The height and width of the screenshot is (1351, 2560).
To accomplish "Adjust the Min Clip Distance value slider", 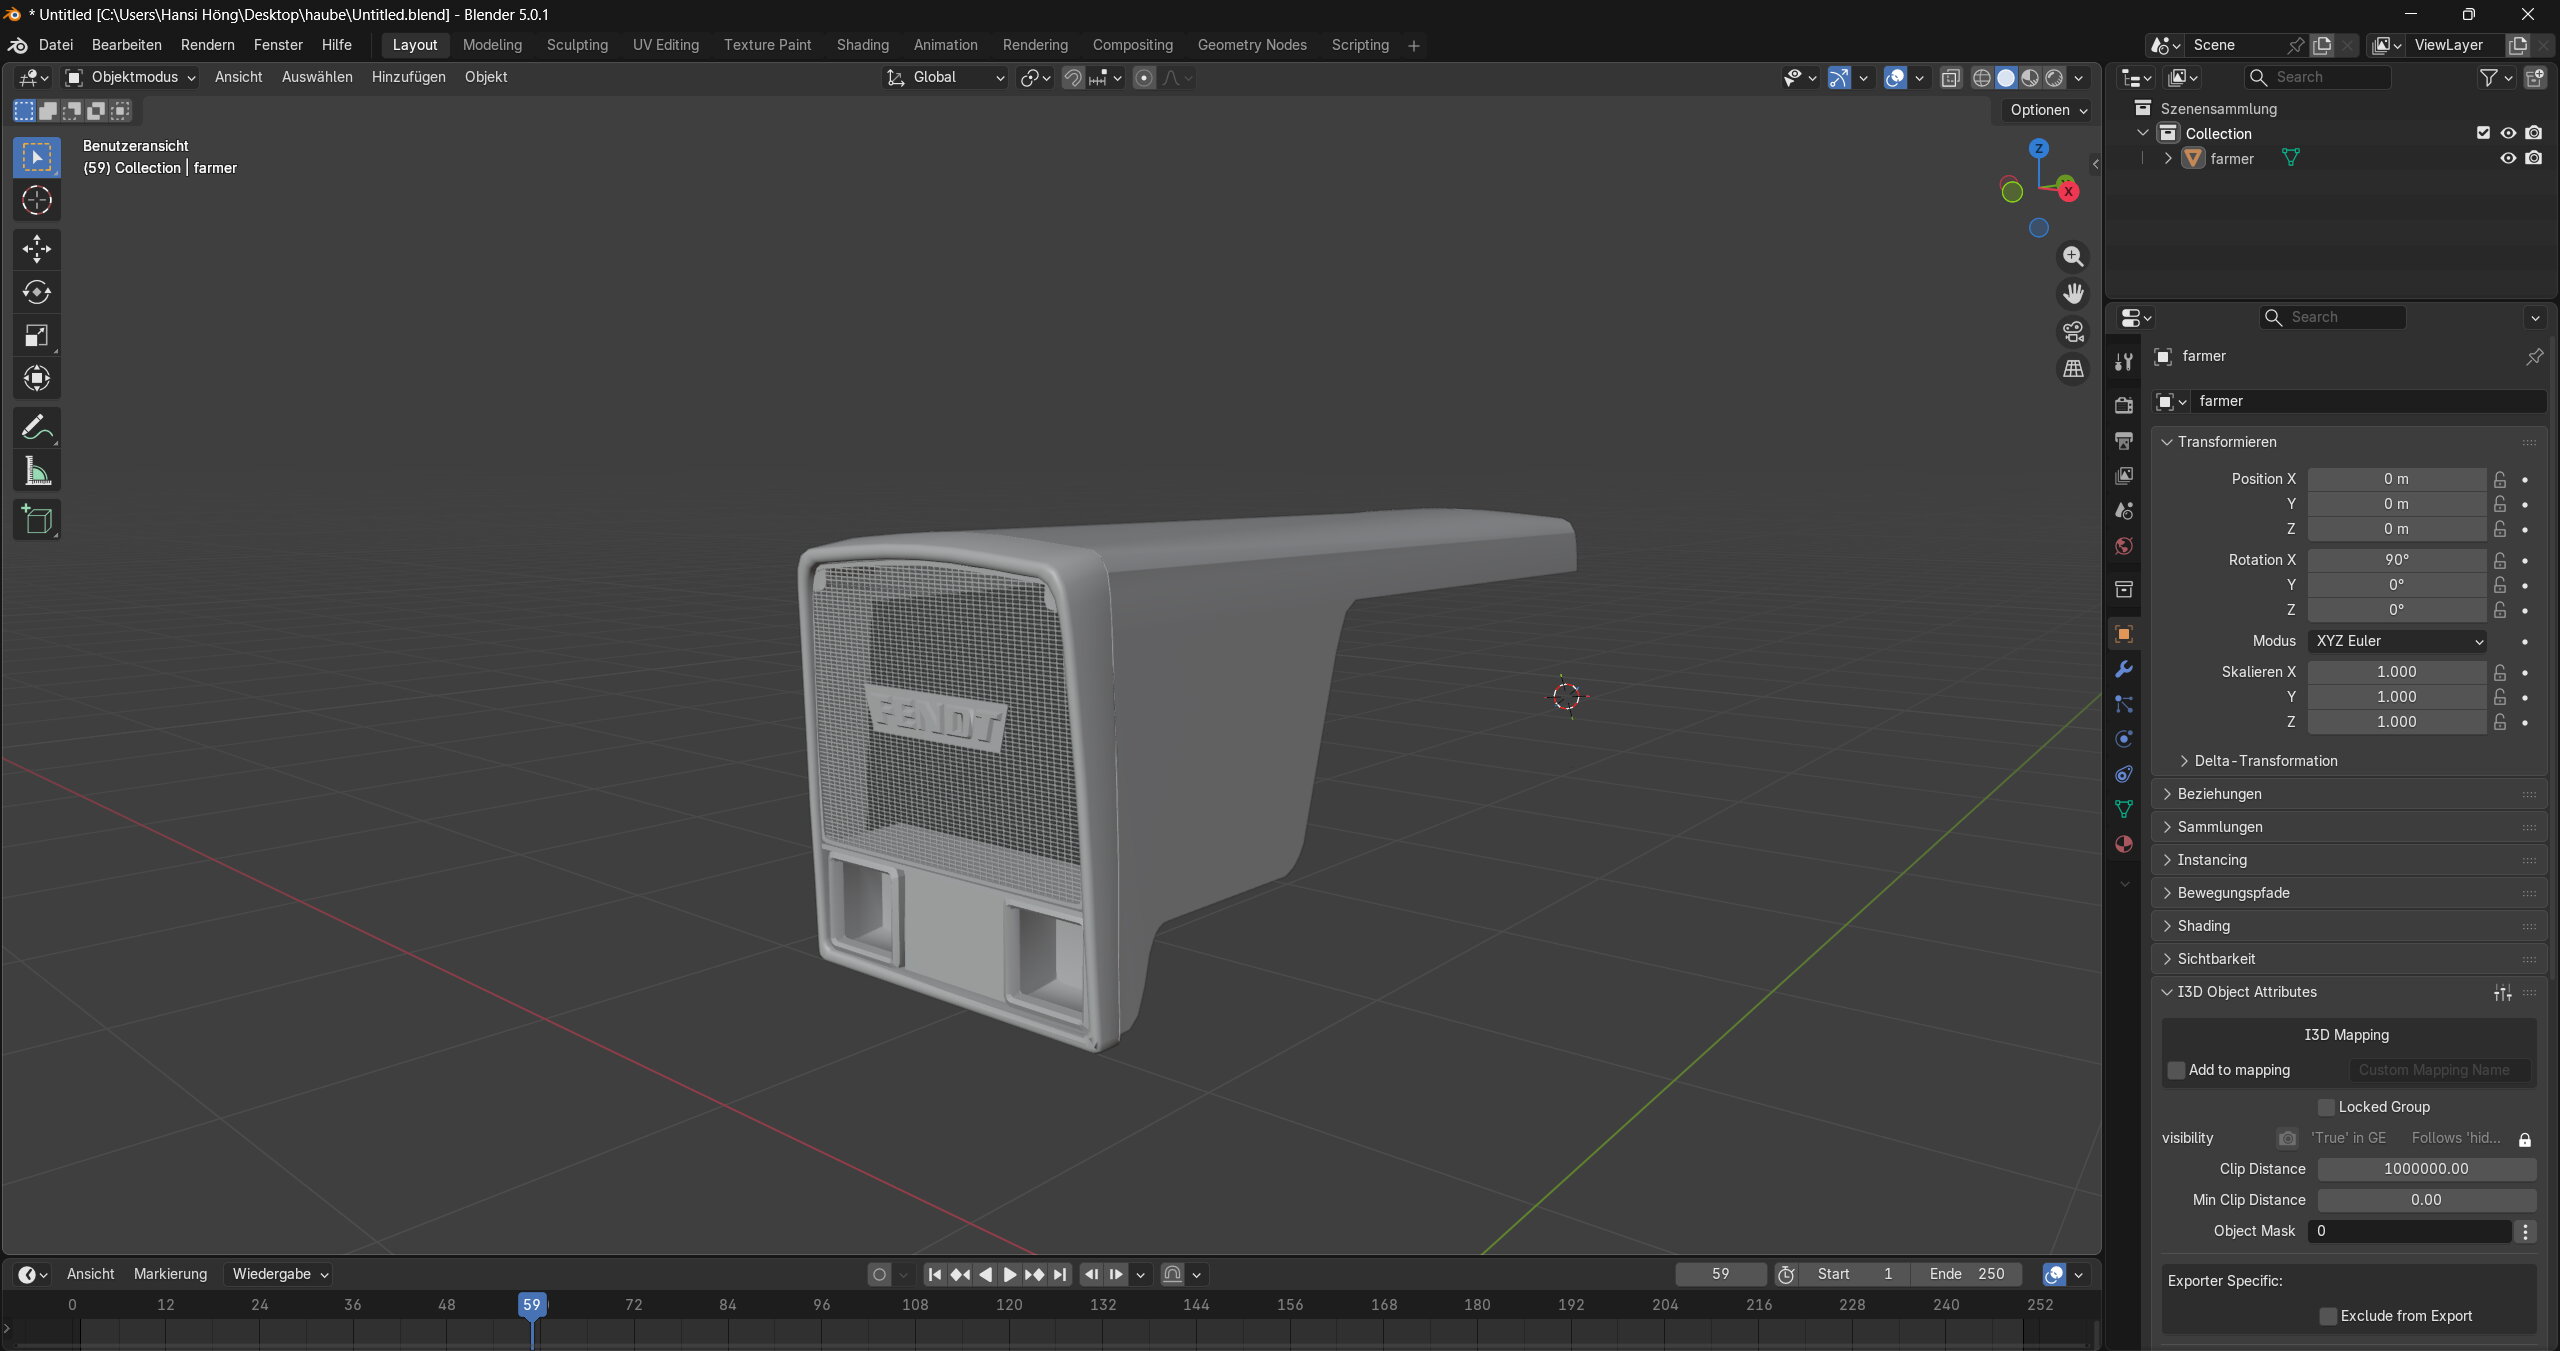I will (2426, 1200).
